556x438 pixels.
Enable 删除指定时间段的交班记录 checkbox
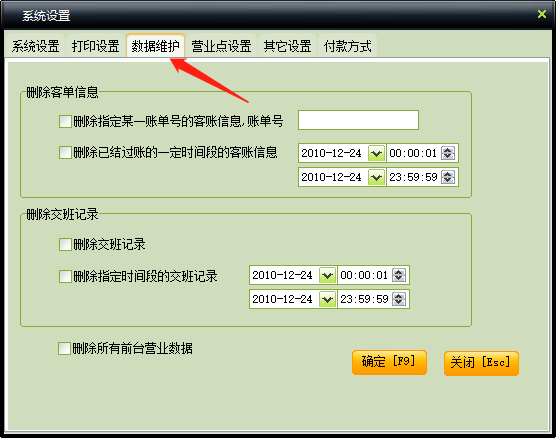pos(65,276)
